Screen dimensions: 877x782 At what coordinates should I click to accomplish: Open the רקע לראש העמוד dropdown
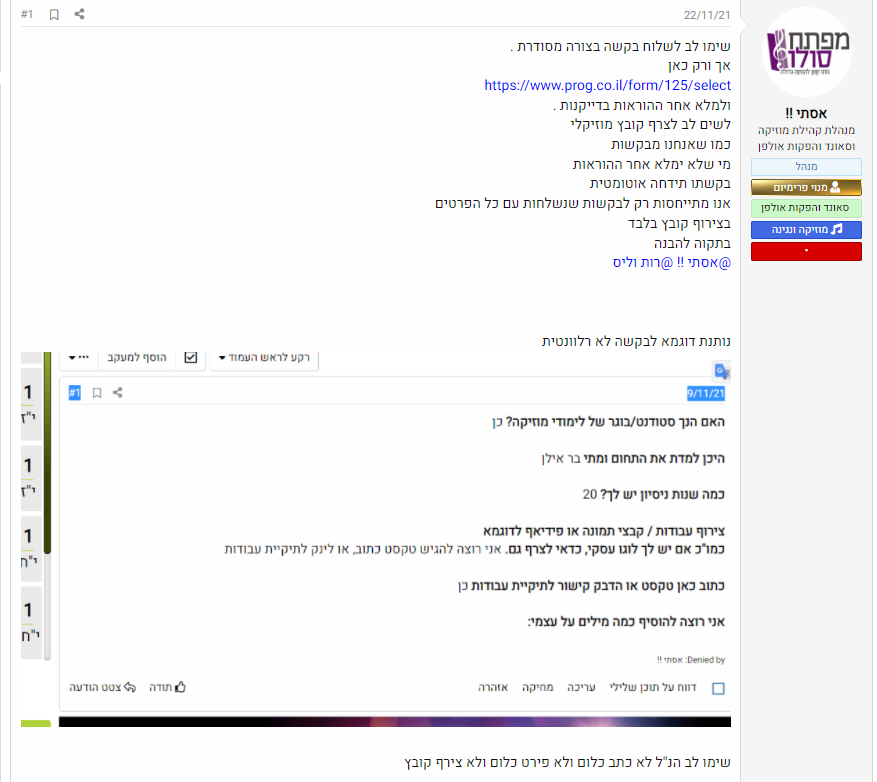[x=263, y=358]
